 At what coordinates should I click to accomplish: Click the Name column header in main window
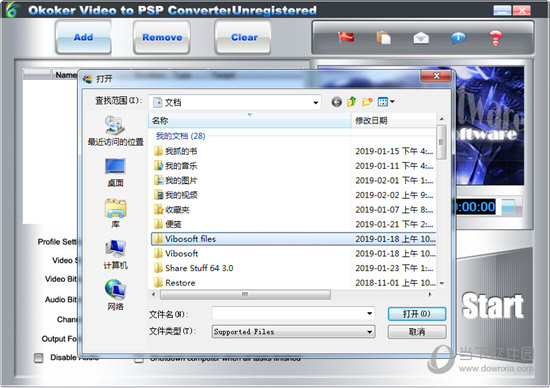(x=65, y=75)
